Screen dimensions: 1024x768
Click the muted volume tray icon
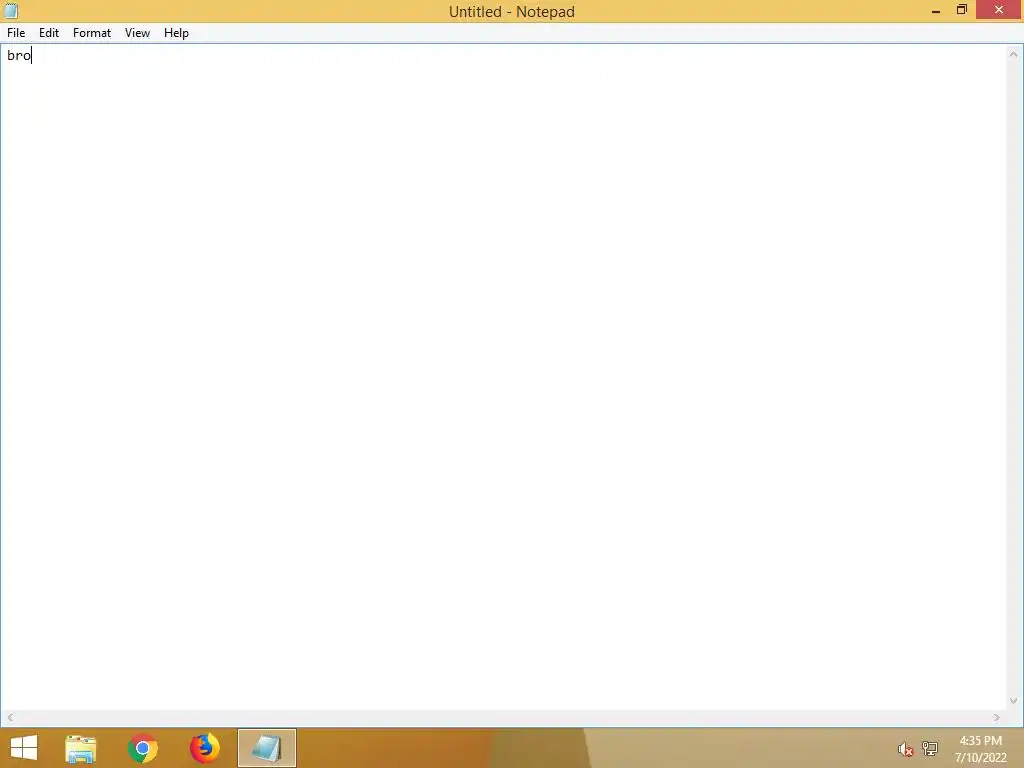coord(904,749)
